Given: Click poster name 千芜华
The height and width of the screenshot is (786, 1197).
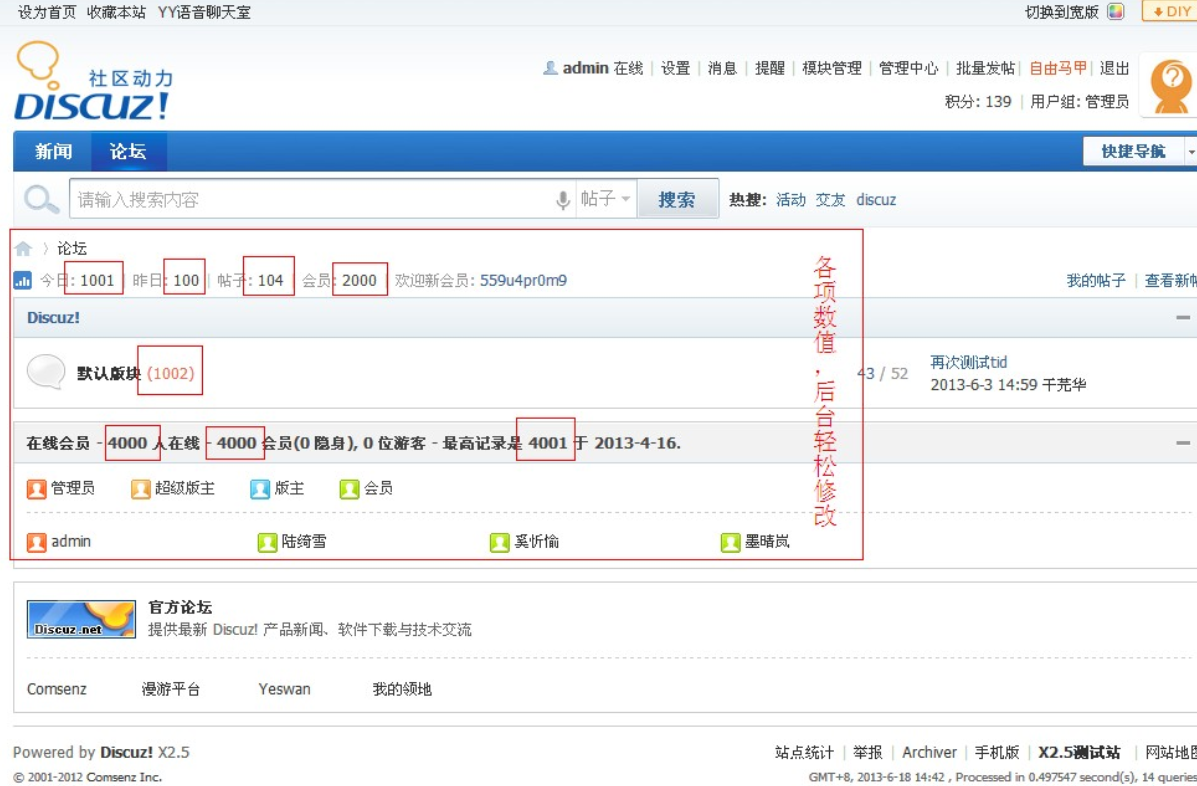Looking at the screenshot, I should 1063,385.
